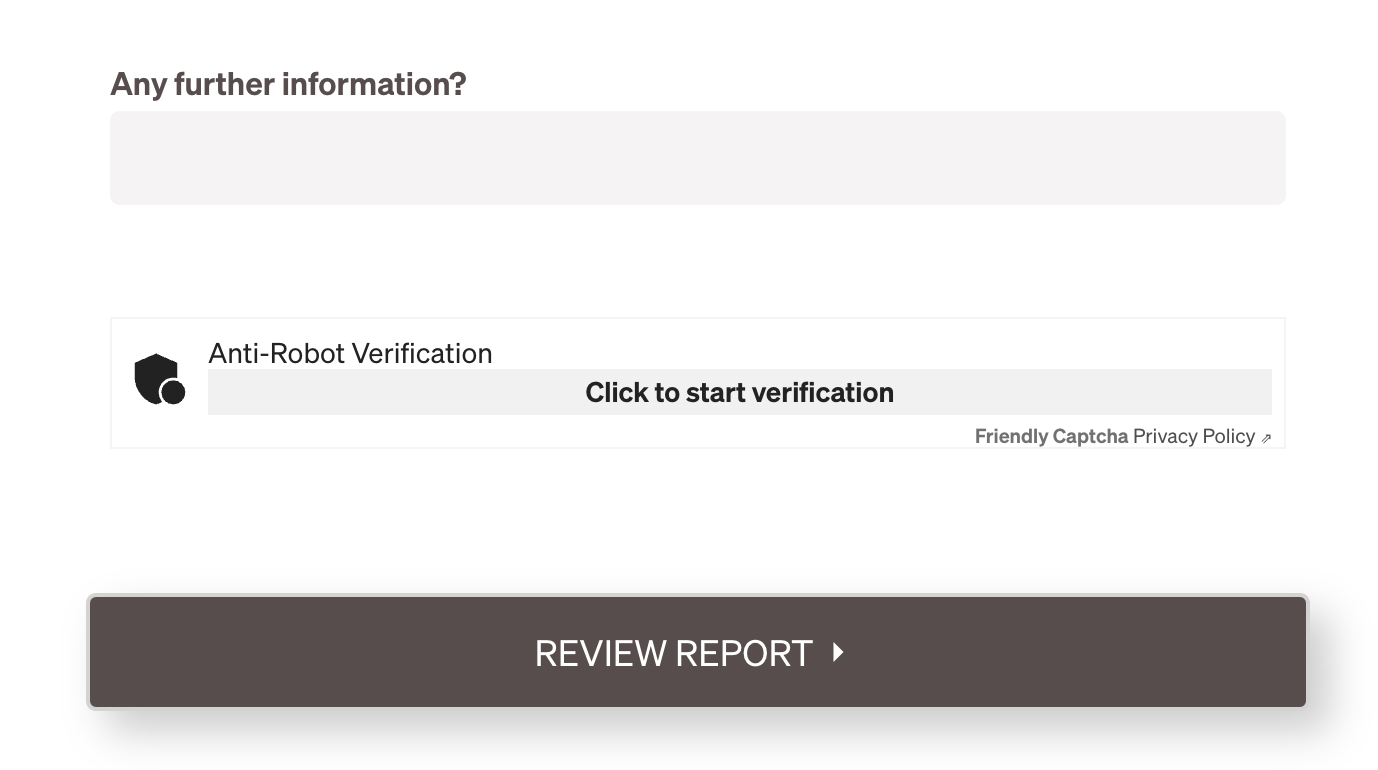View captcha privacy policy page
Viewport: 1378px width, 770px height.
coord(1194,436)
